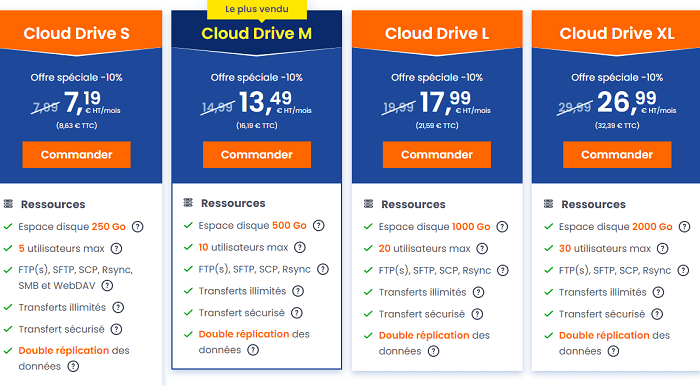Image resolution: width=700 pixels, height=386 pixels.
Task: Click the Cloud Drive XL plan title
Action: coord(617,33)
